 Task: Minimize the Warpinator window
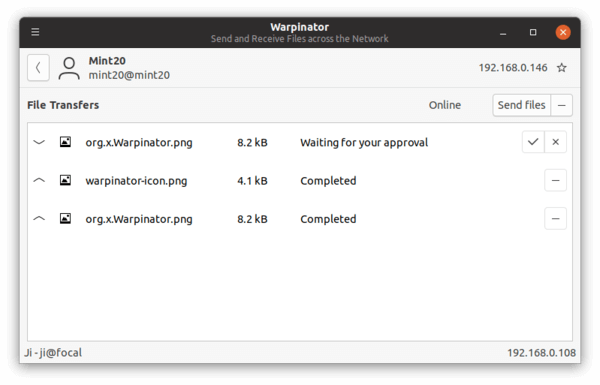(503, 33)
